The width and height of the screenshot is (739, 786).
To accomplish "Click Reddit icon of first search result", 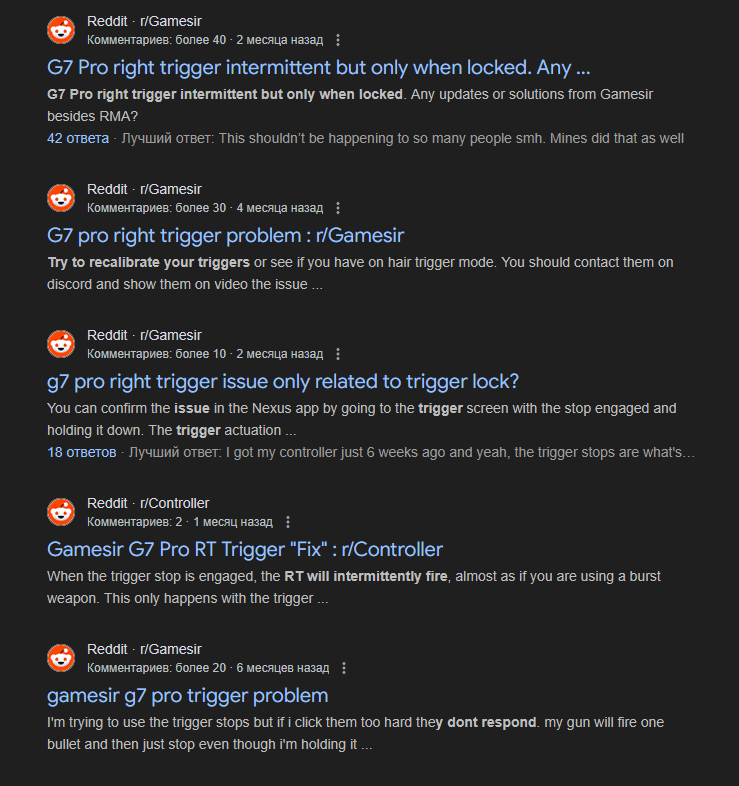I will [x=61, y=30].
